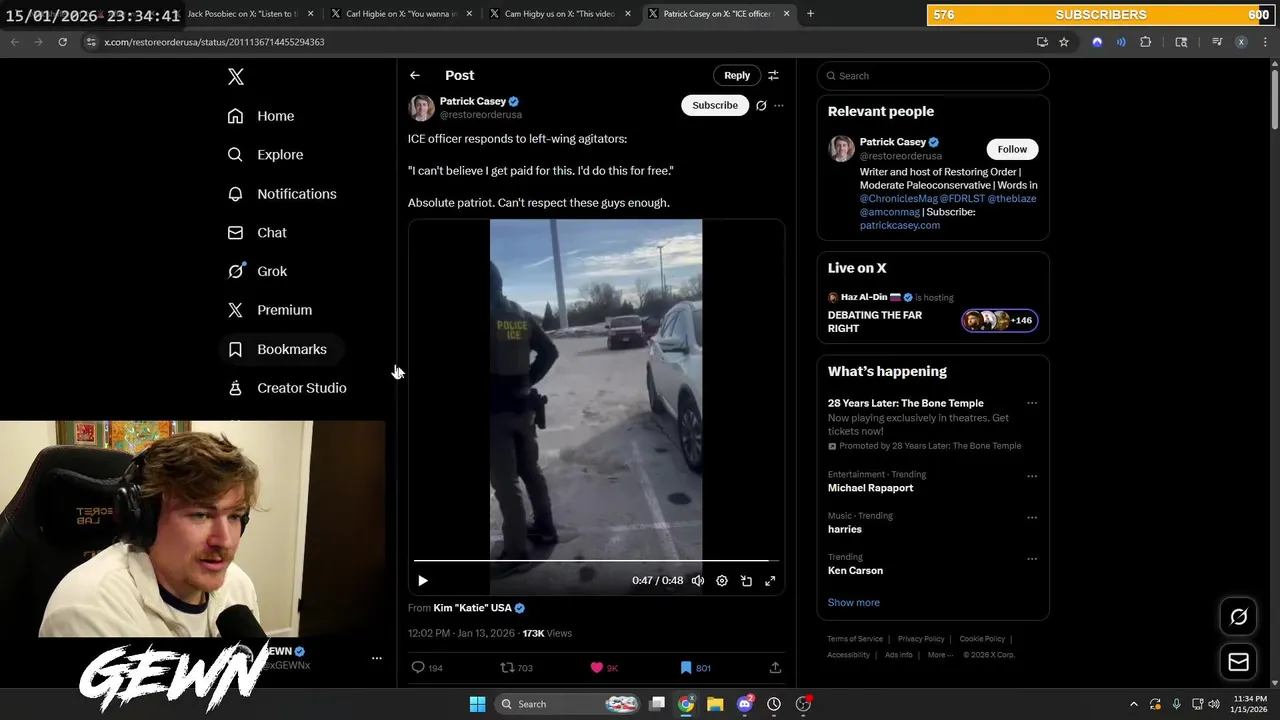Viewport: 1280px width, 720px height.
Task: Open the Ken Carson trending topic
Action: click(855, 571)
